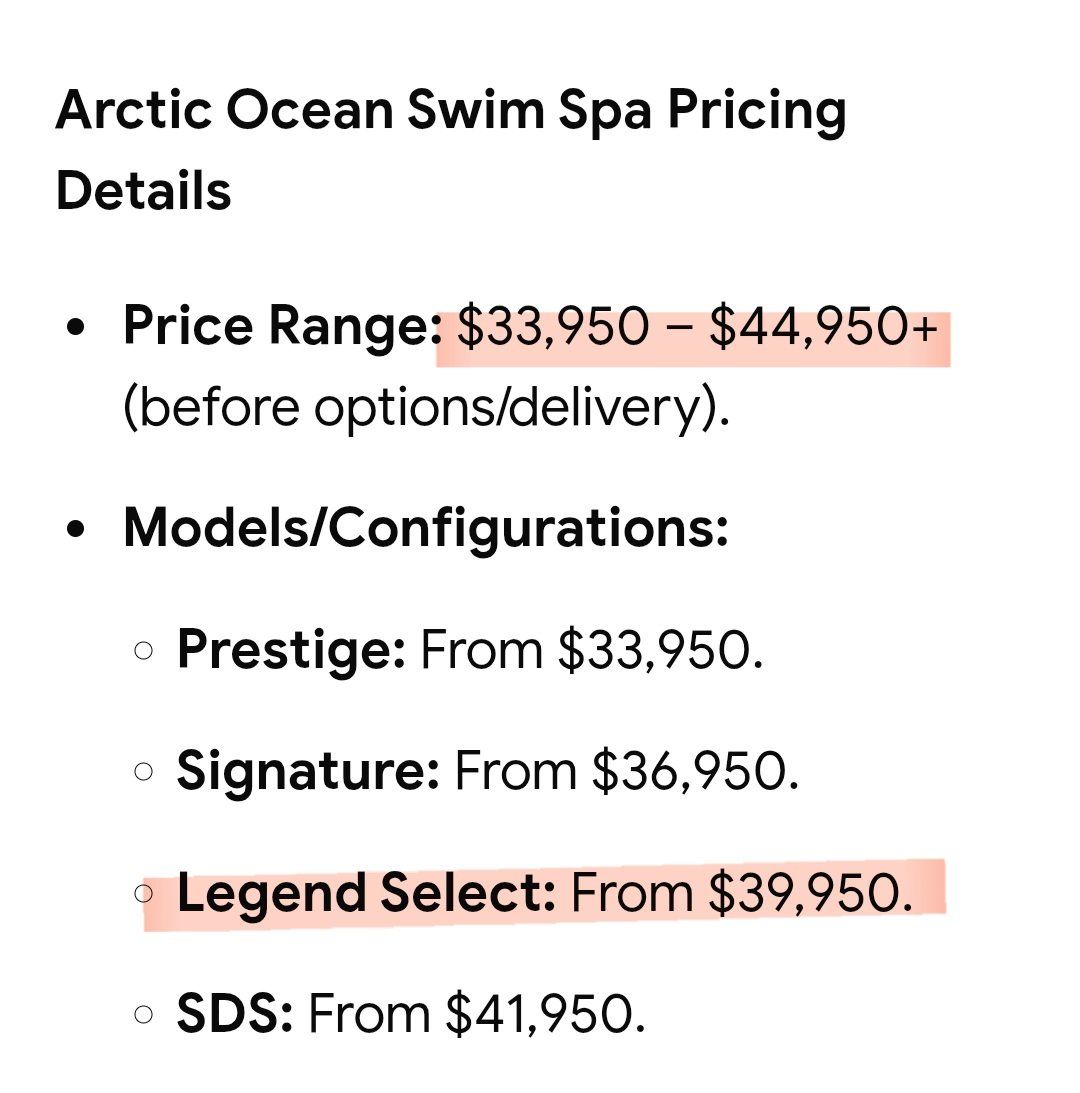Click the bold "Signature:" model name
The width and height of the screenshot is (1080, 1093).
point(308,772)
